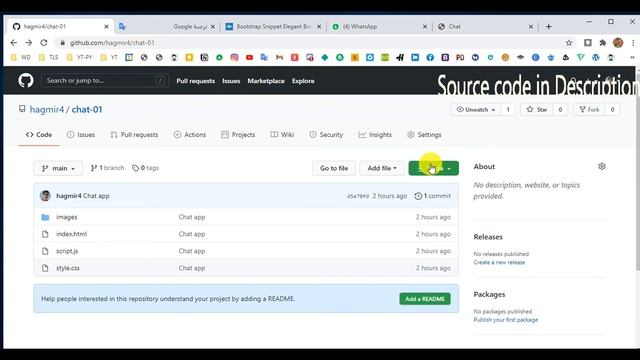Open a new browser tab

click(x=549, y=27)
